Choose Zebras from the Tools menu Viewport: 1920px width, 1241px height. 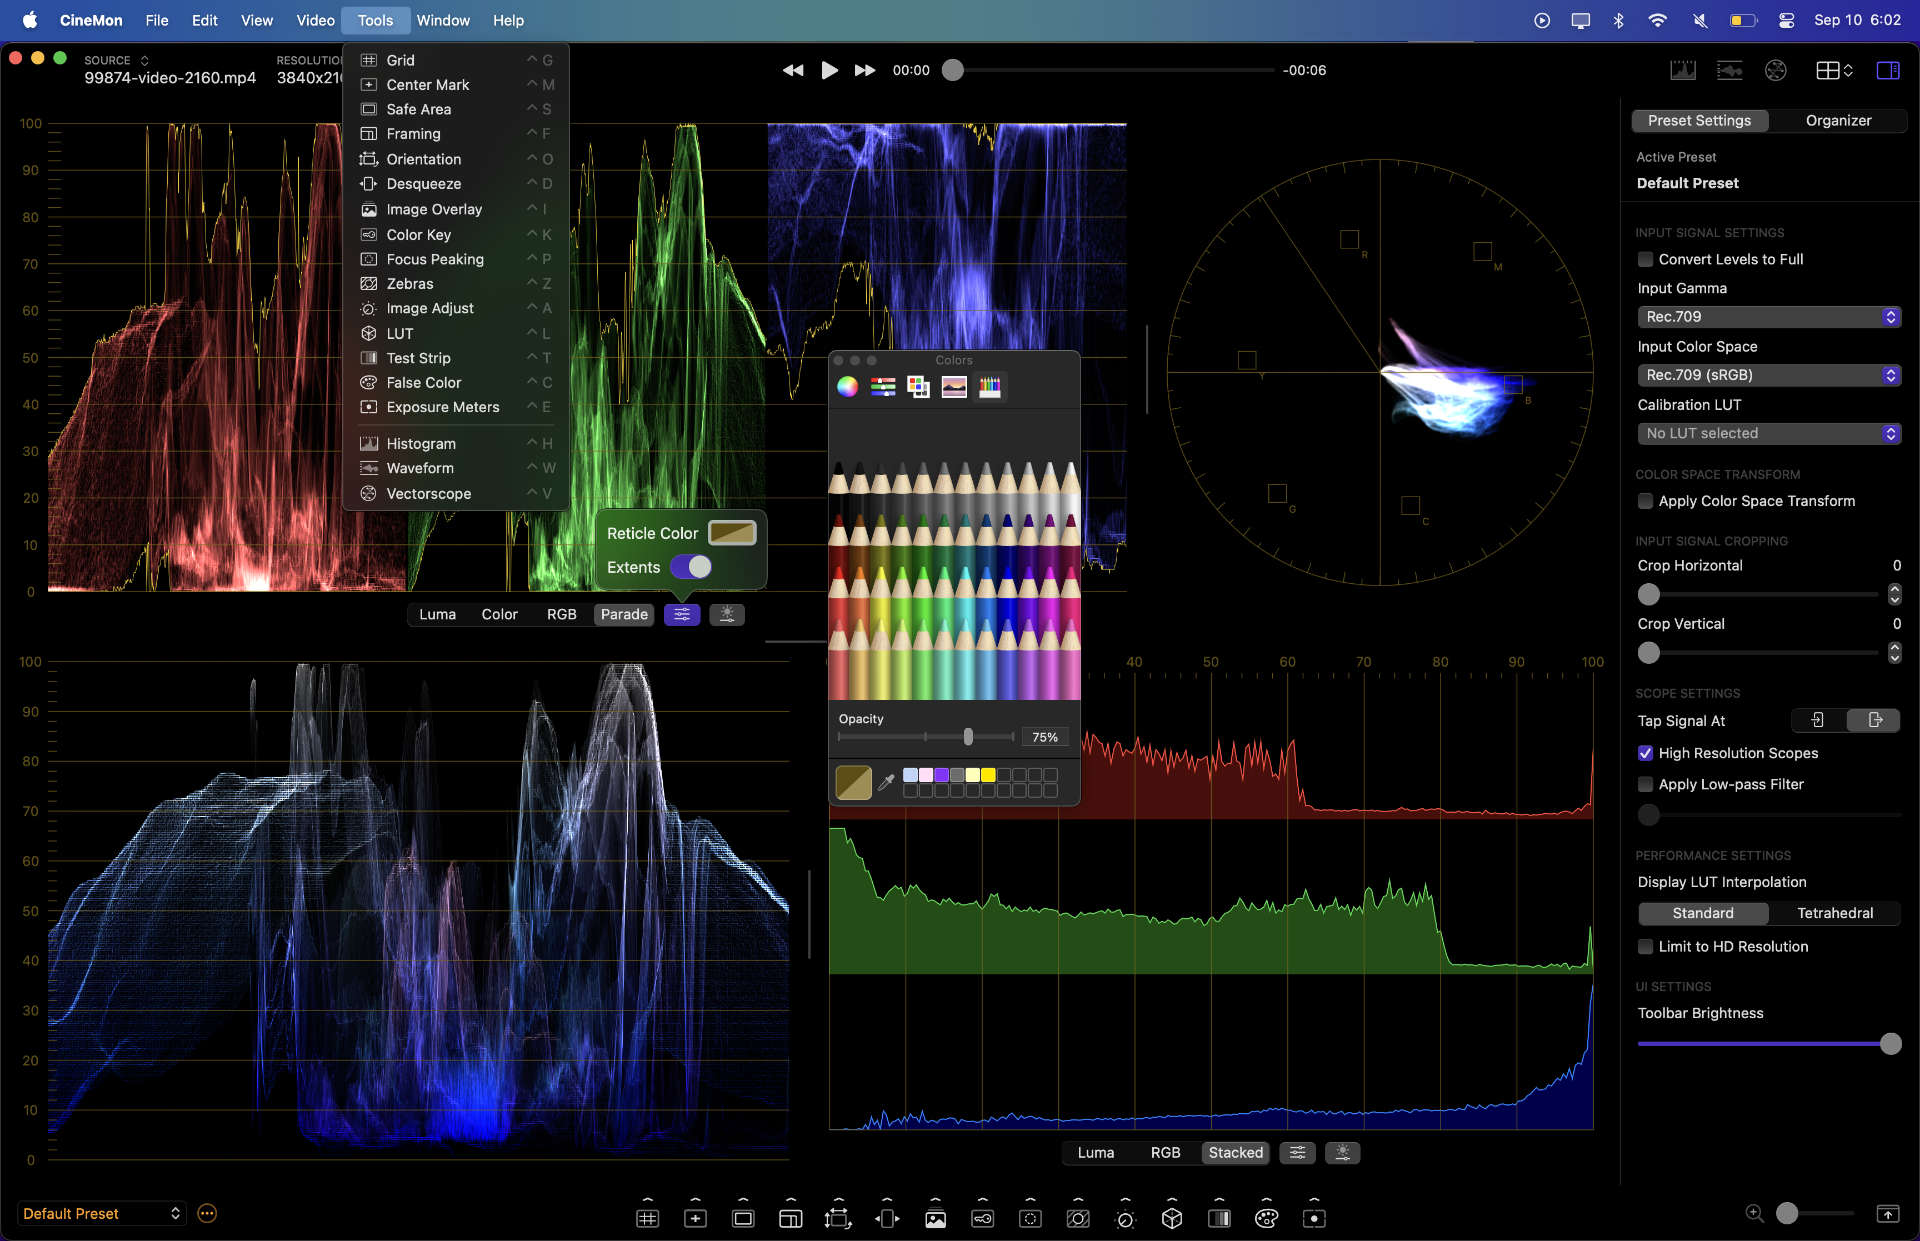pos(410,284)
